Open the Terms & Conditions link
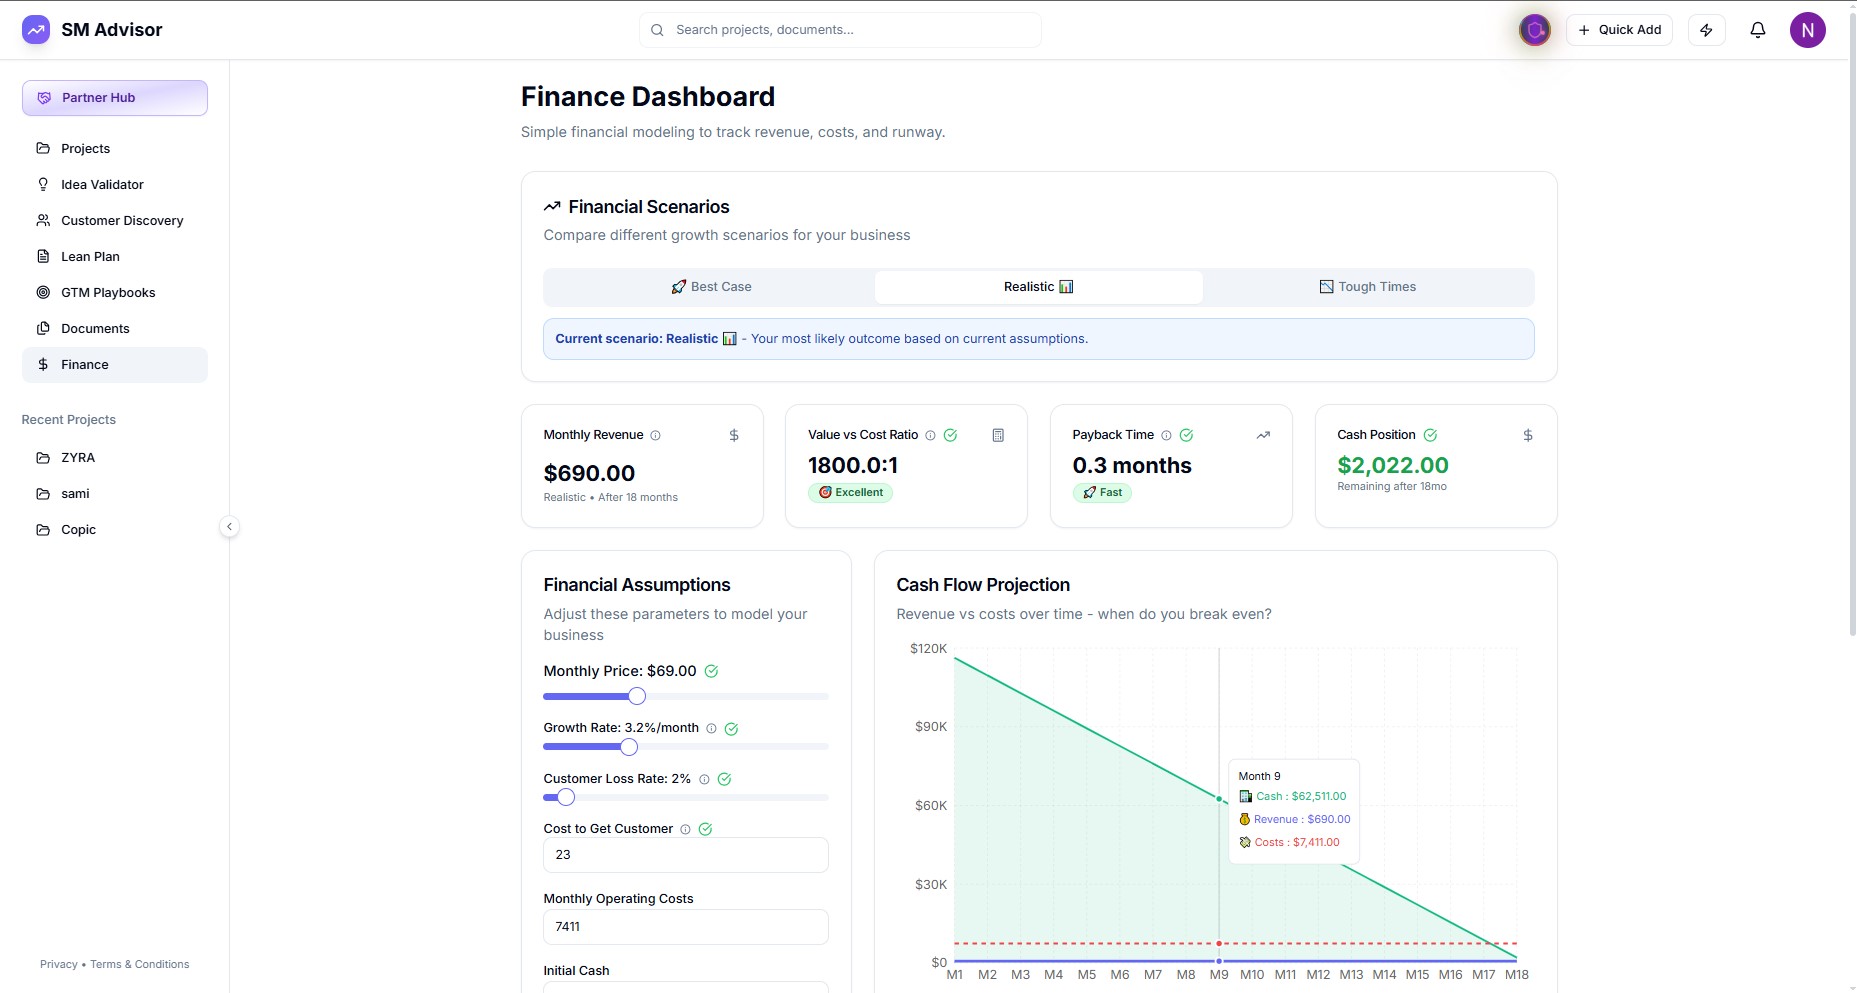Viewport: 1857px width, 993px height. 139,965
